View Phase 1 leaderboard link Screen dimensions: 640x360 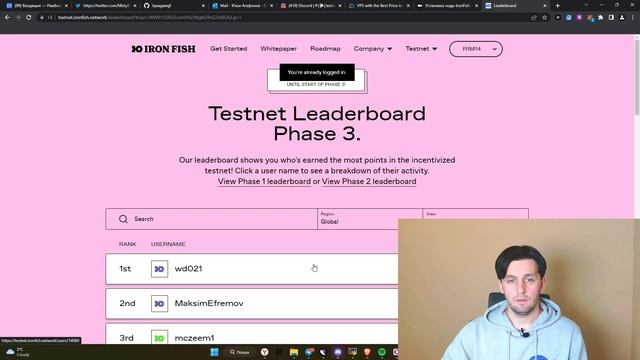[x=264, y=181]
